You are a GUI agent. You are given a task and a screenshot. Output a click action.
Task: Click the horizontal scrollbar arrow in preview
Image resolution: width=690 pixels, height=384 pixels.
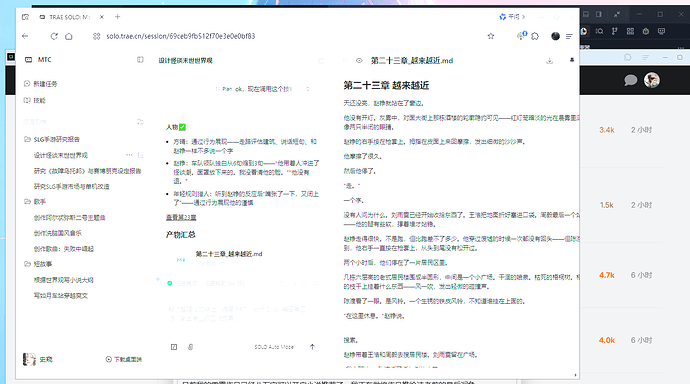tap(576, 375)
